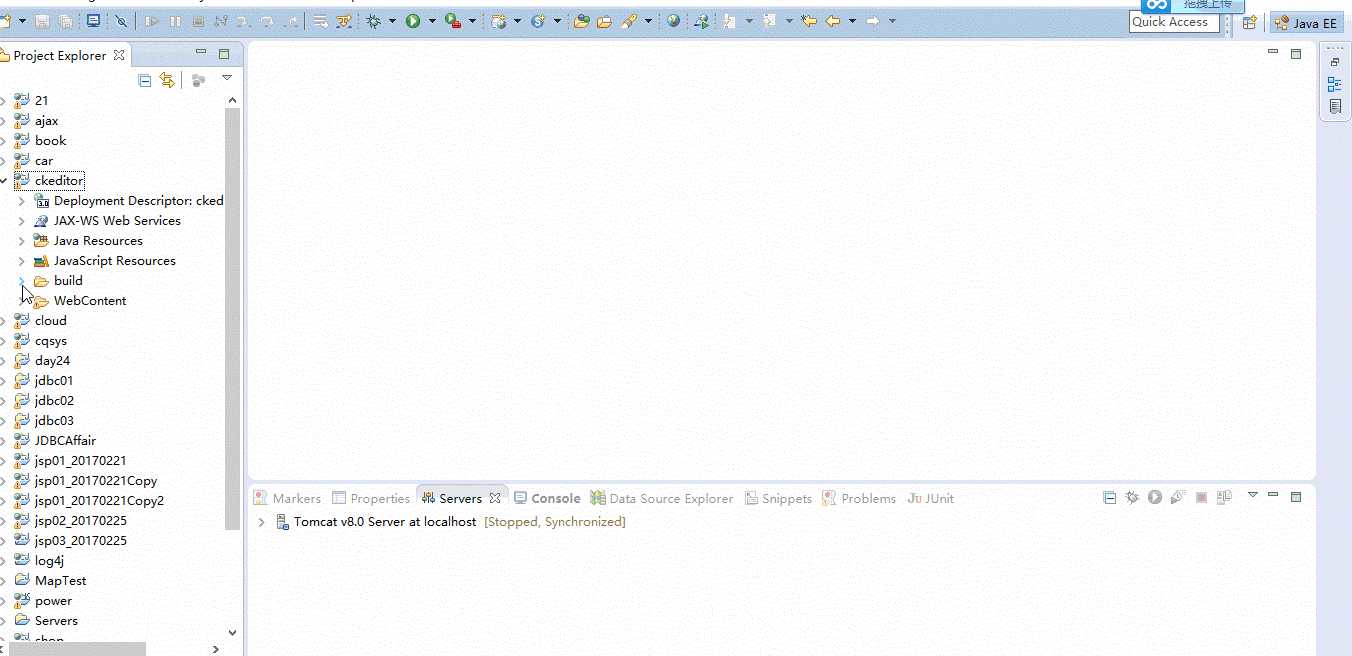Viewport: 1352px width, 656px height.
Task: Click the Quick Access field
Action: (x=1174, y=22)
